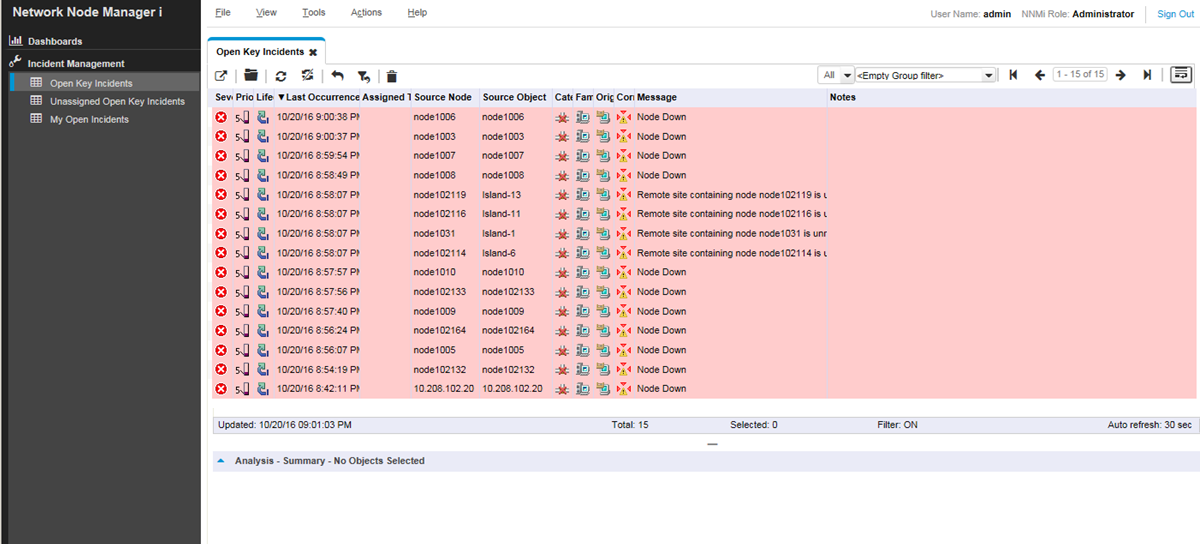Click the restore default settings arrow icon
This screenshot has height=544, width=1200.
[x=337, y=75]
